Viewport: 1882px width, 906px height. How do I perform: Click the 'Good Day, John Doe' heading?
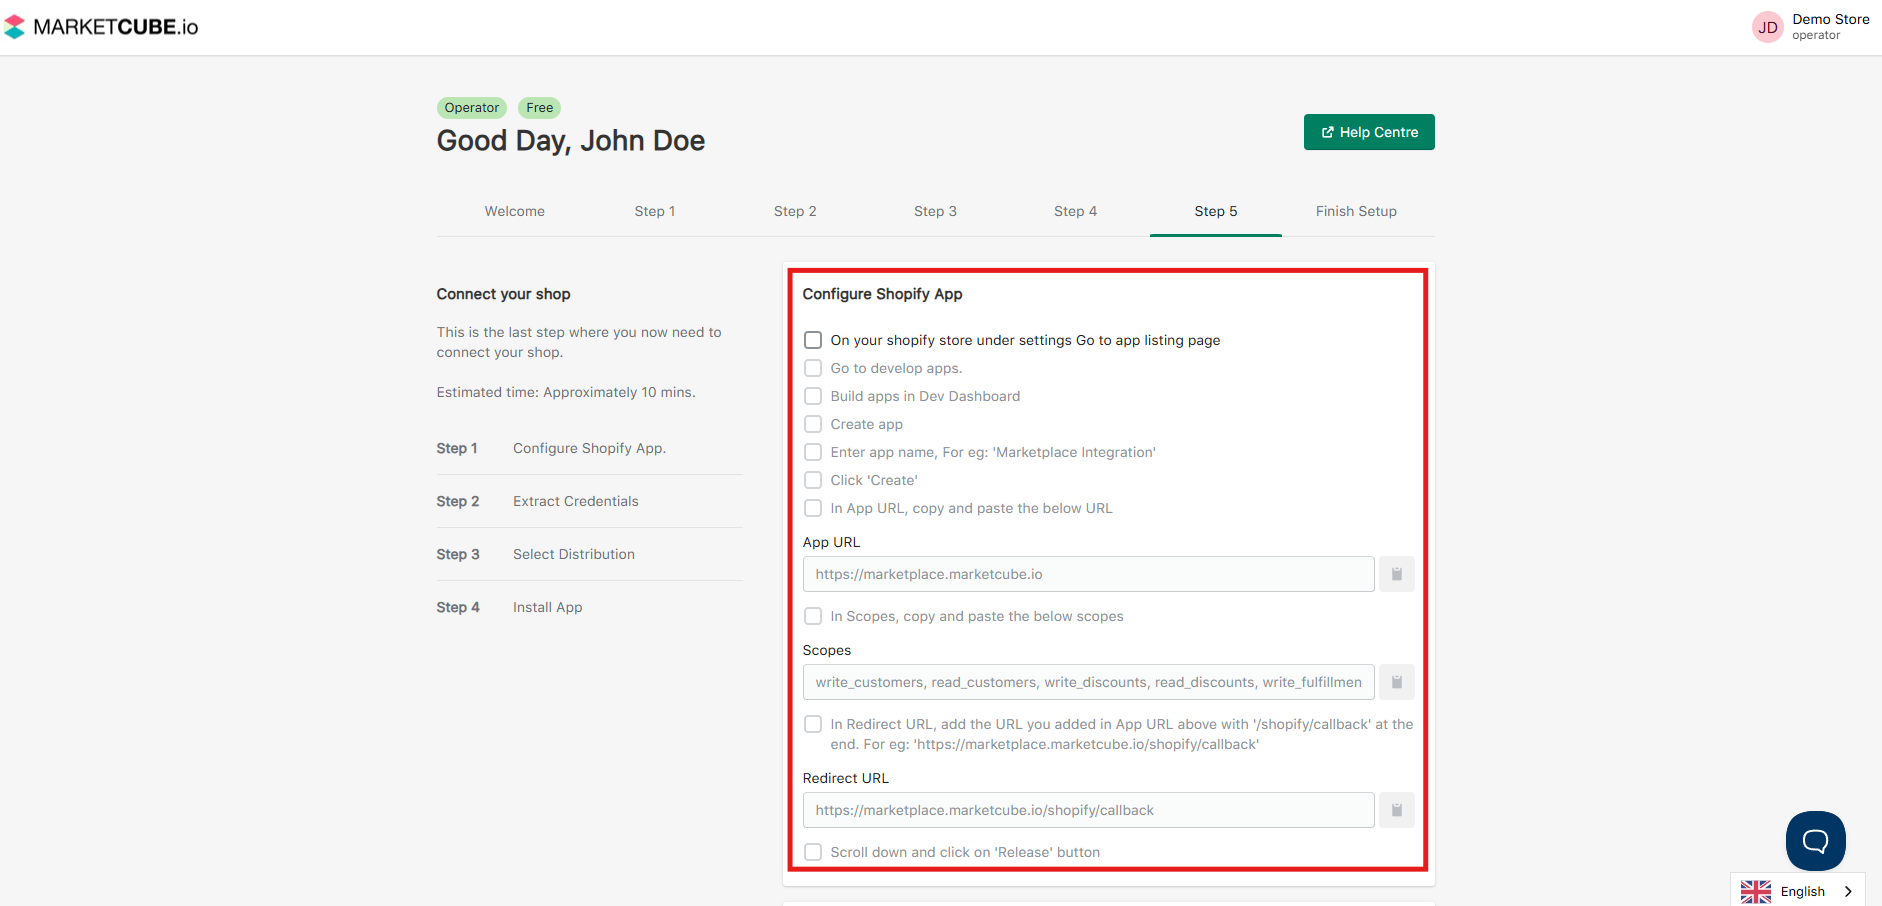click(571, 141)
